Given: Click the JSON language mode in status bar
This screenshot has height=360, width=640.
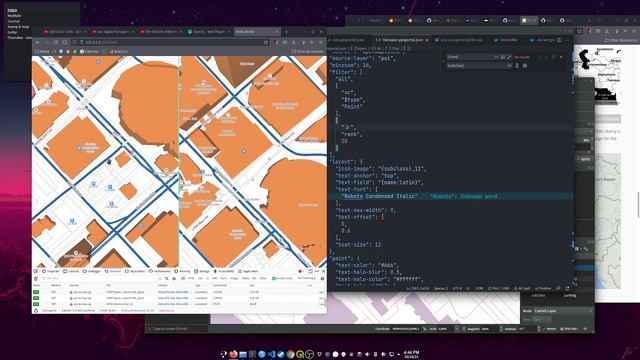Looking at the screenshot, I should (x=479, y=288).
